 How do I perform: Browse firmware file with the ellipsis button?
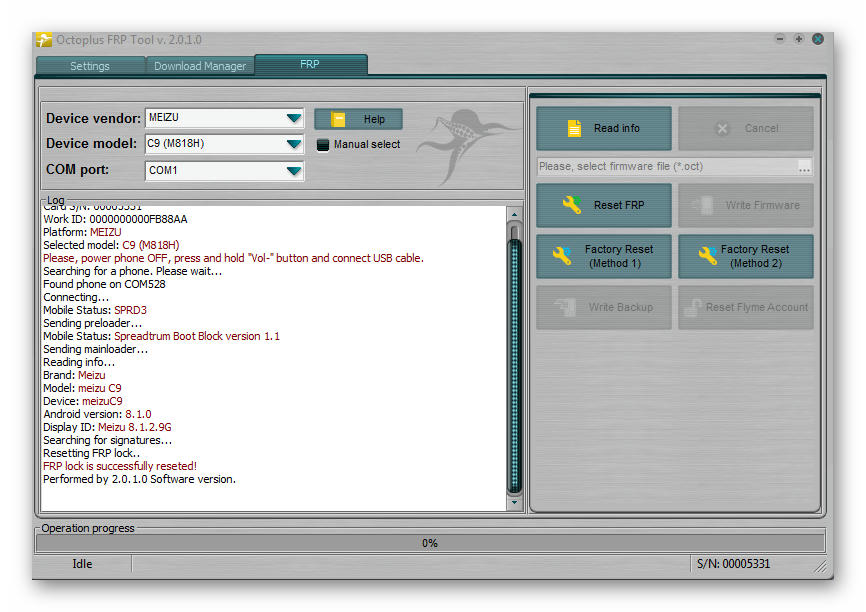point(805,167)
